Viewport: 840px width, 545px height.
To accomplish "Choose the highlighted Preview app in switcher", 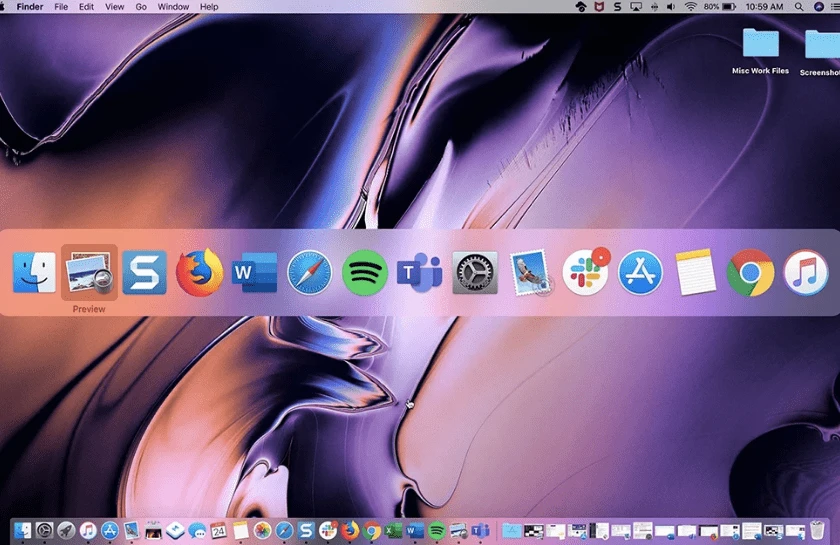I will click(89, 273).
